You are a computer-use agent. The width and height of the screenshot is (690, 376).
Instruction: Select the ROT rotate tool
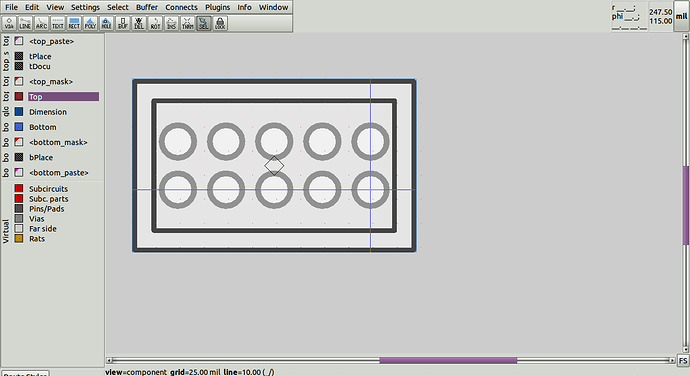click(155, 23)
